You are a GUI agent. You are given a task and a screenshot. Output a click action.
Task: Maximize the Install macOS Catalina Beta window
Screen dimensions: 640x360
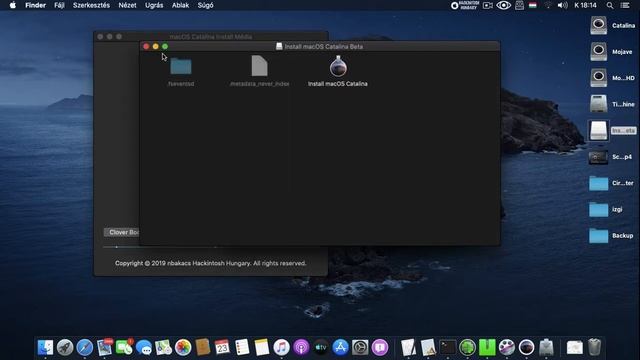[165, 47]
